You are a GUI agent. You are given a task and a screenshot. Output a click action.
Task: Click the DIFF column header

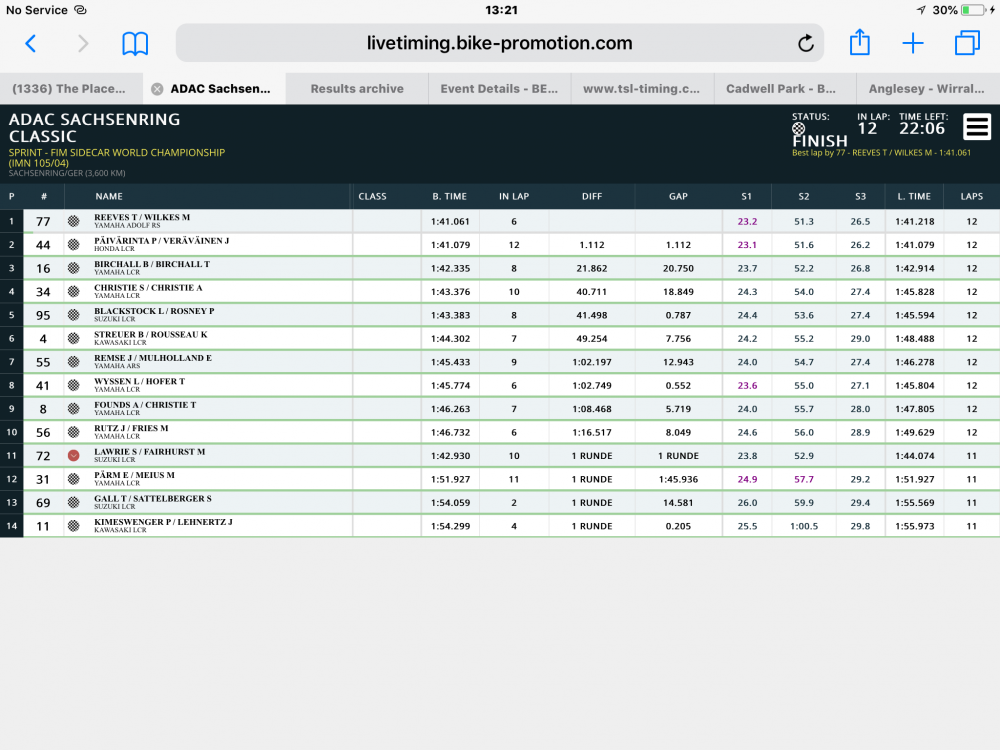click(592, 196)
